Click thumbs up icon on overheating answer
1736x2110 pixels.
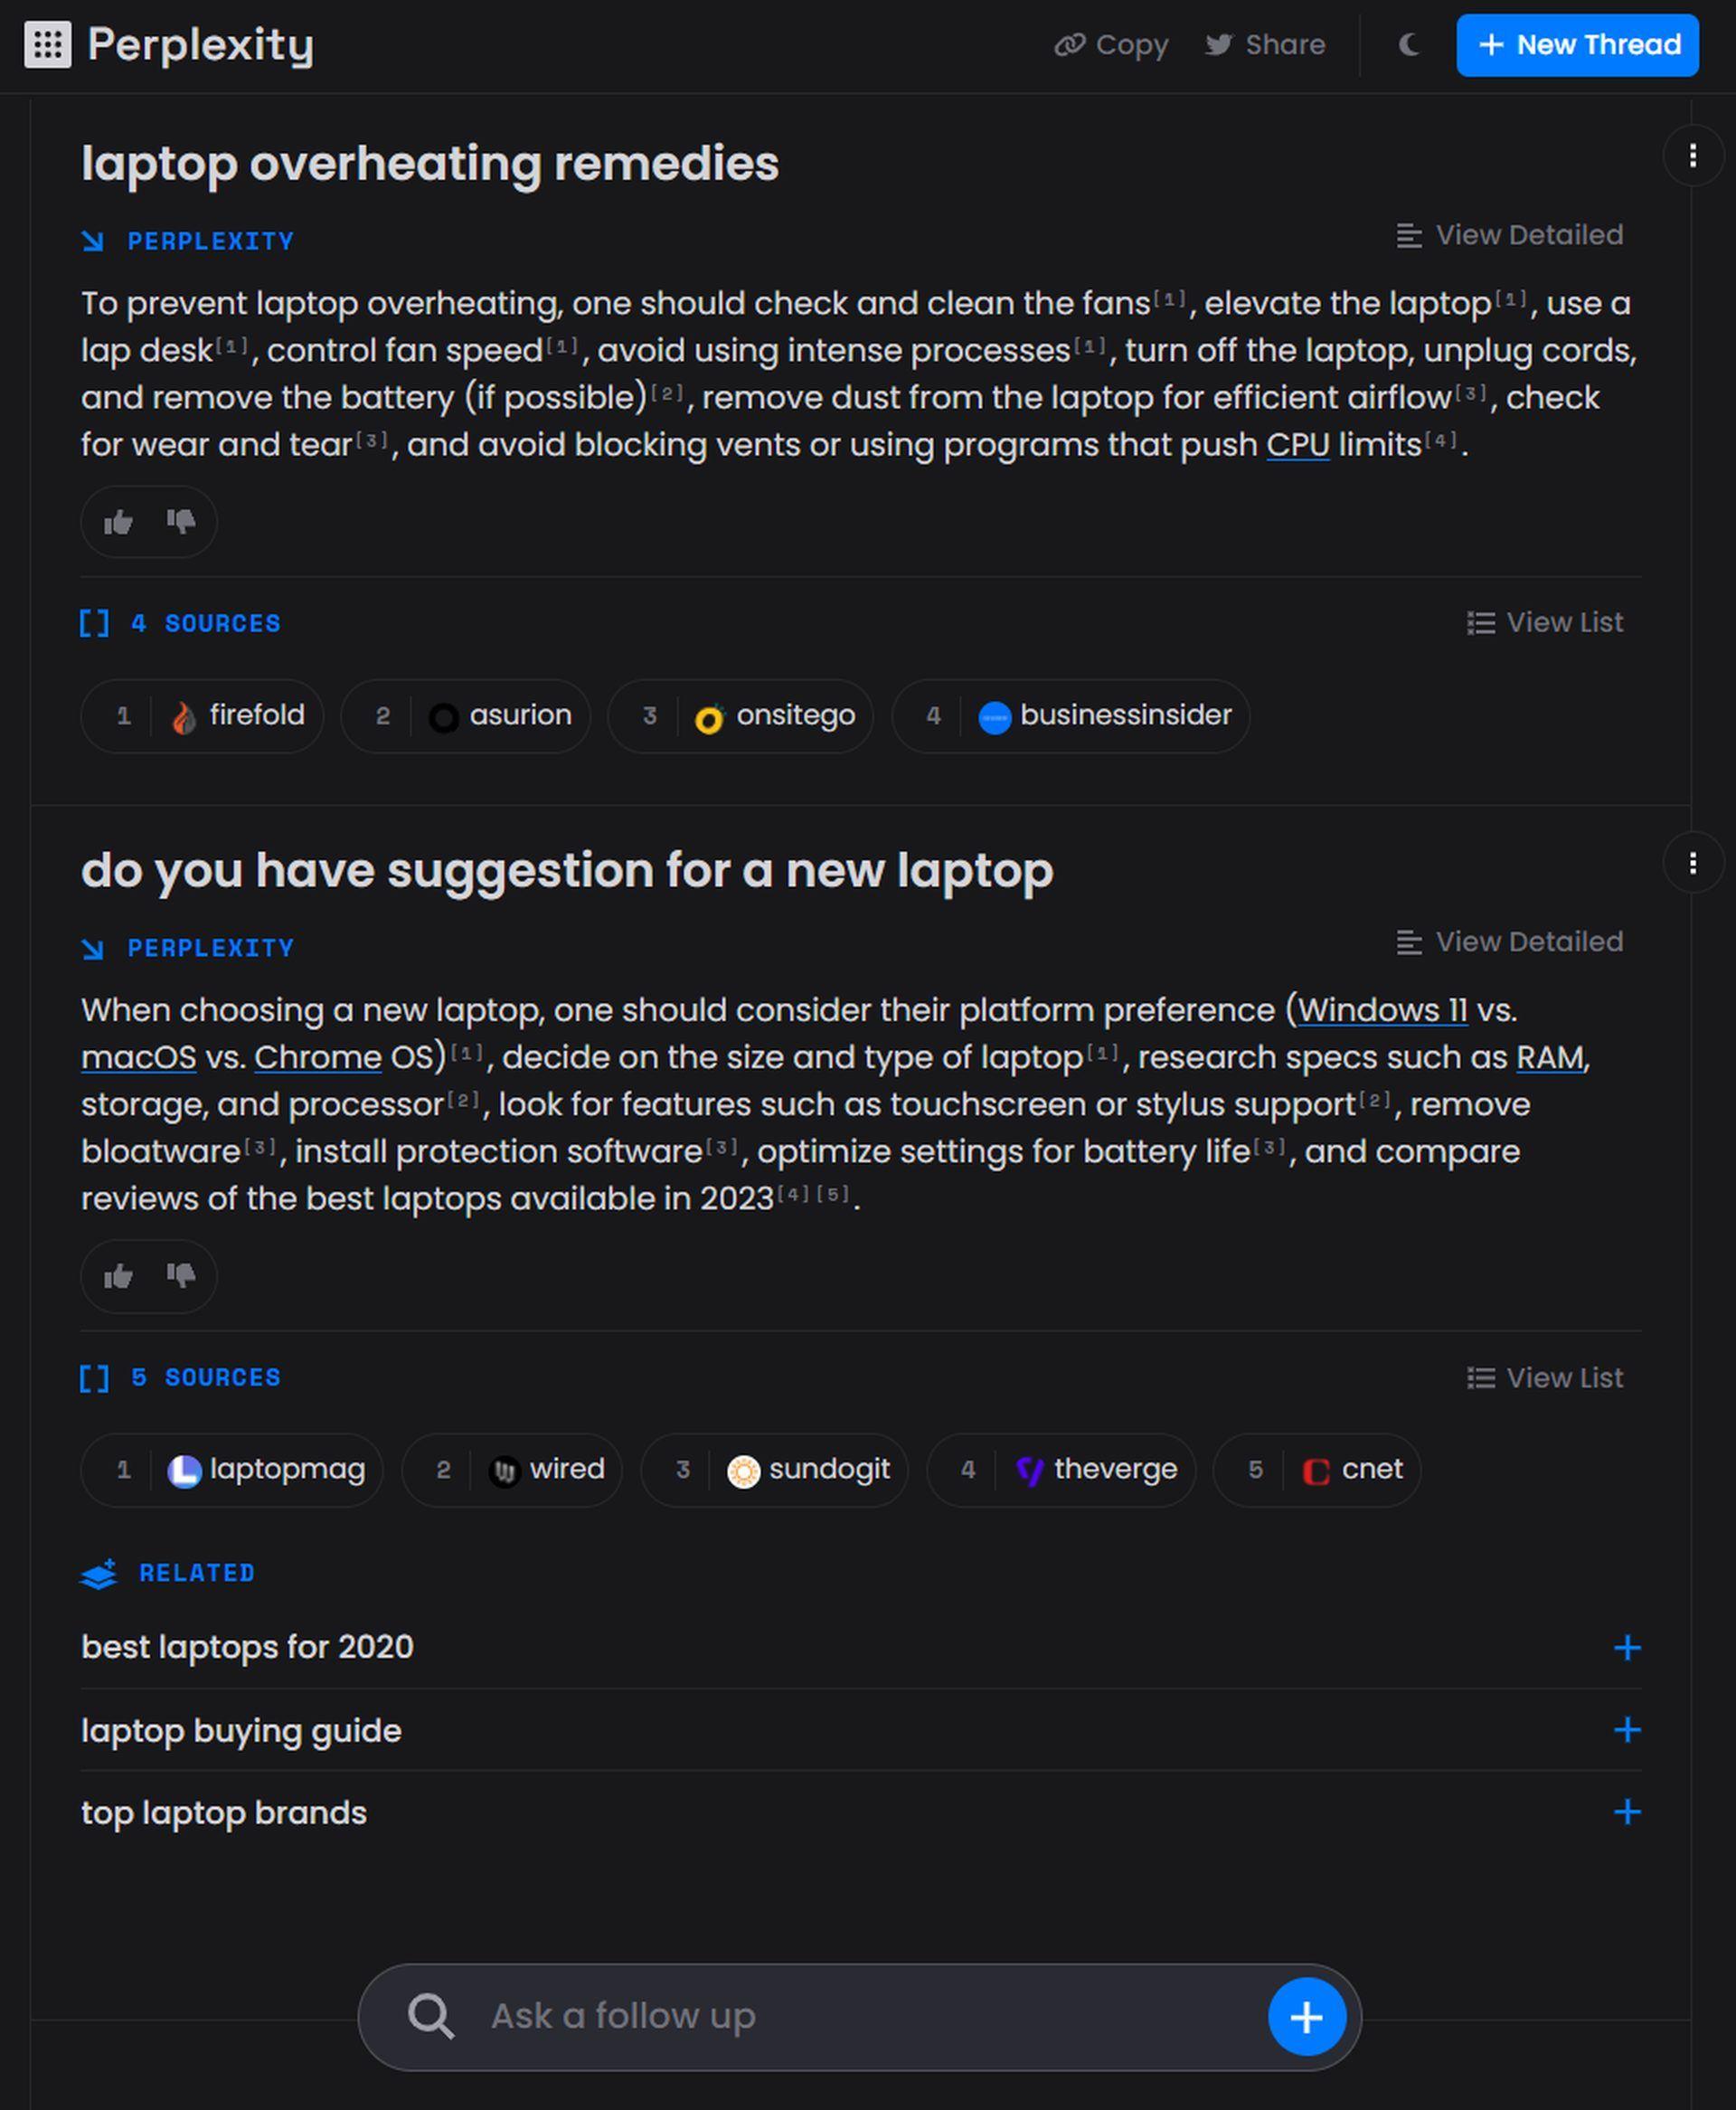121,520
